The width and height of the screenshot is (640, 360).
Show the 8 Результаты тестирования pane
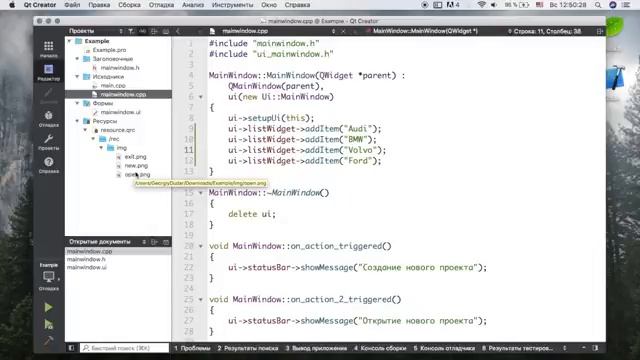pos(518,348)
